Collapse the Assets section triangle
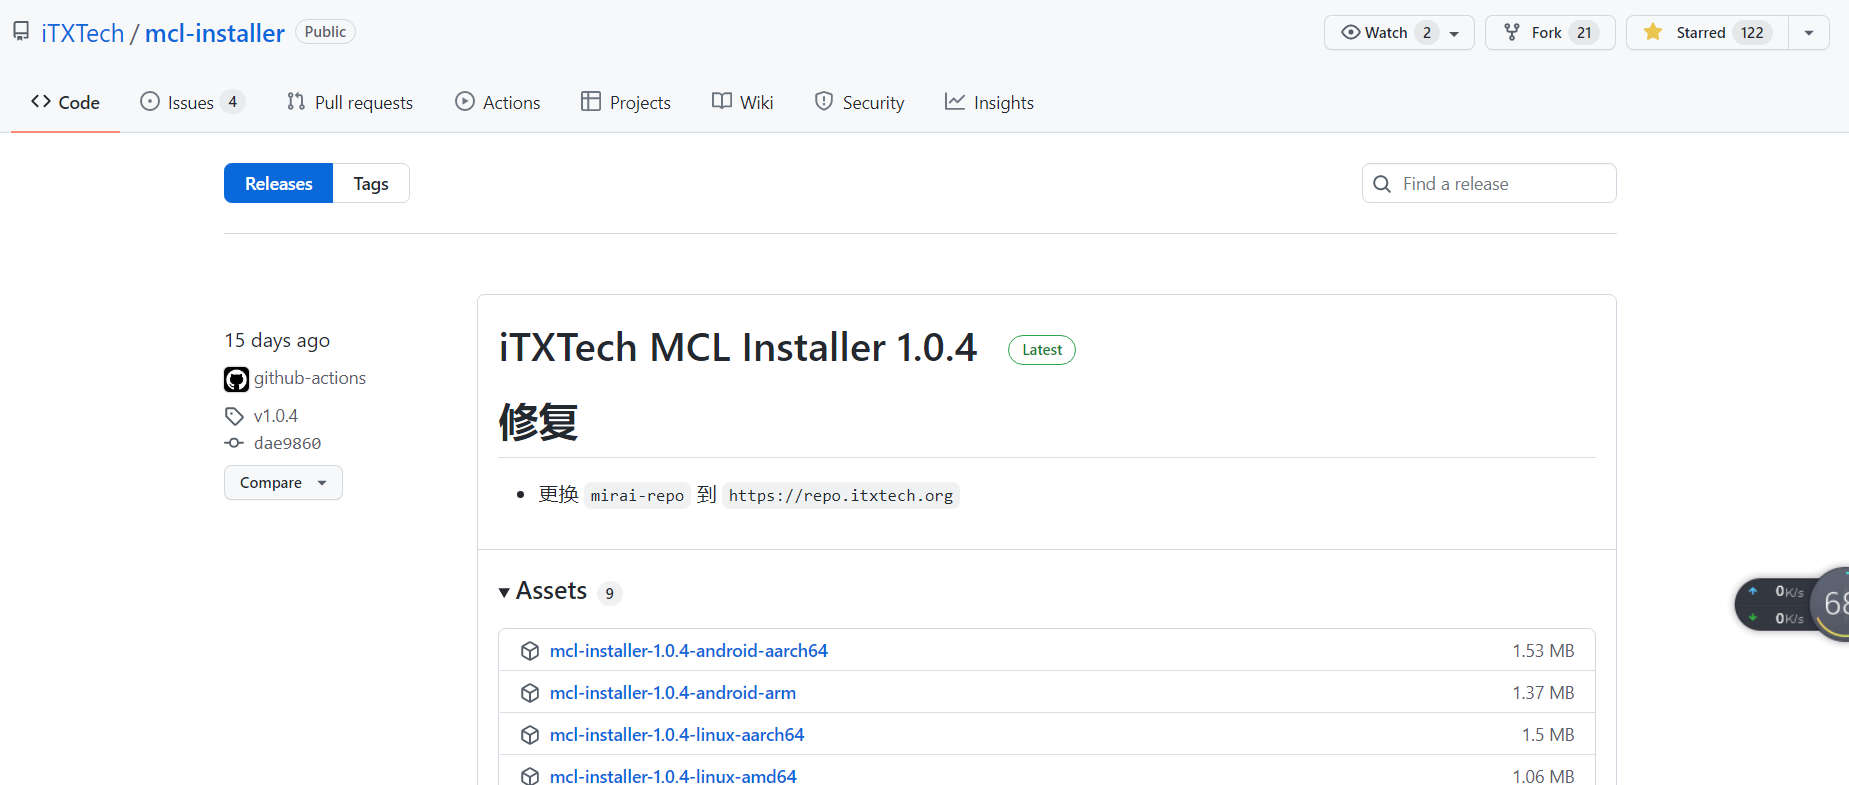 (x=505, y=592)
